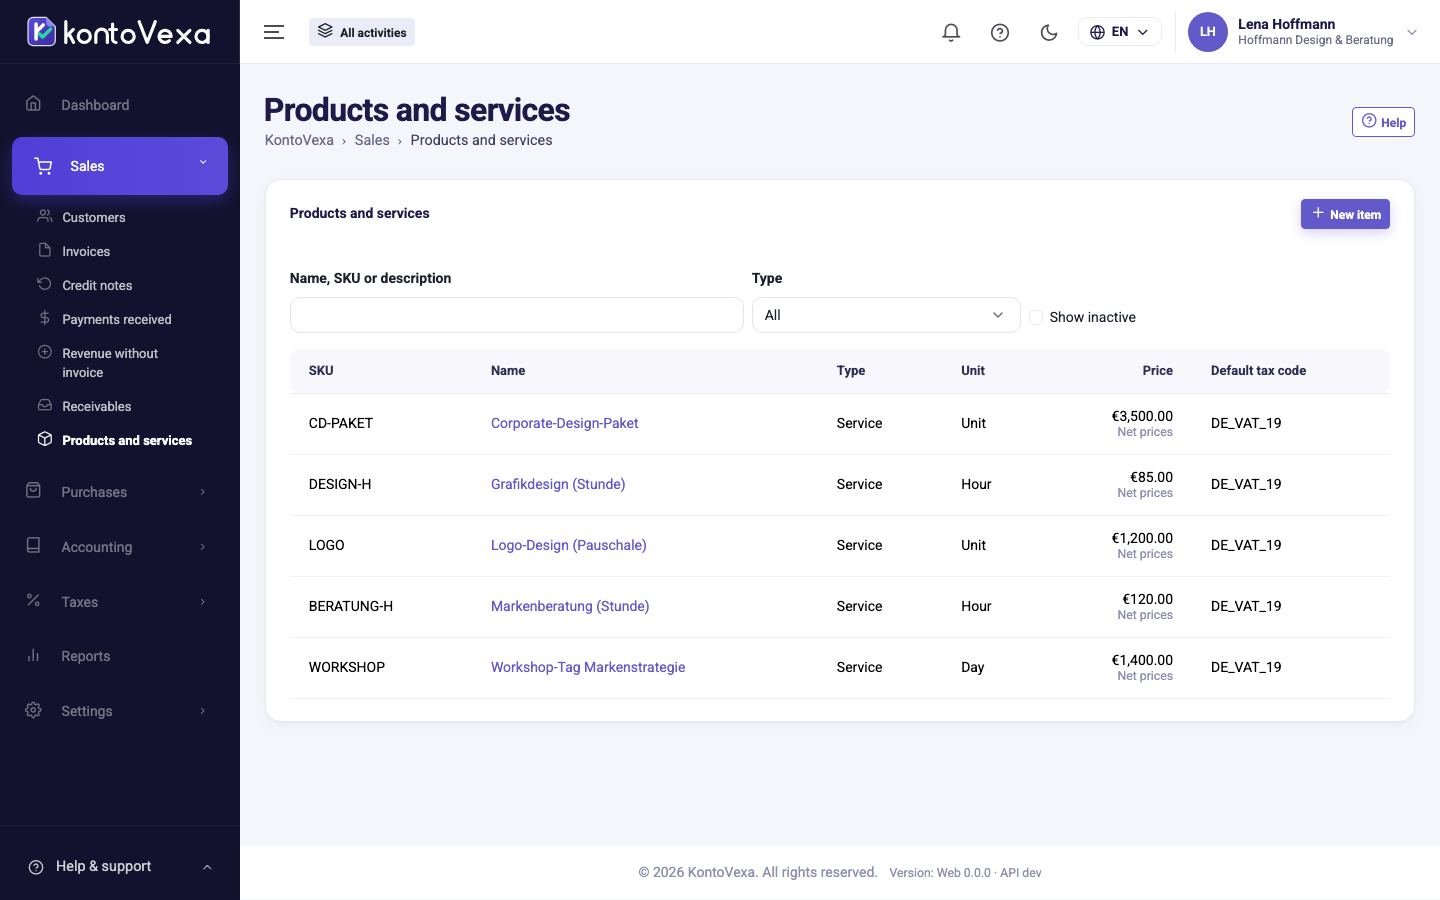Click the Settings gear icon
Screen dimensions: 1440x900
[x=33, y=710]
